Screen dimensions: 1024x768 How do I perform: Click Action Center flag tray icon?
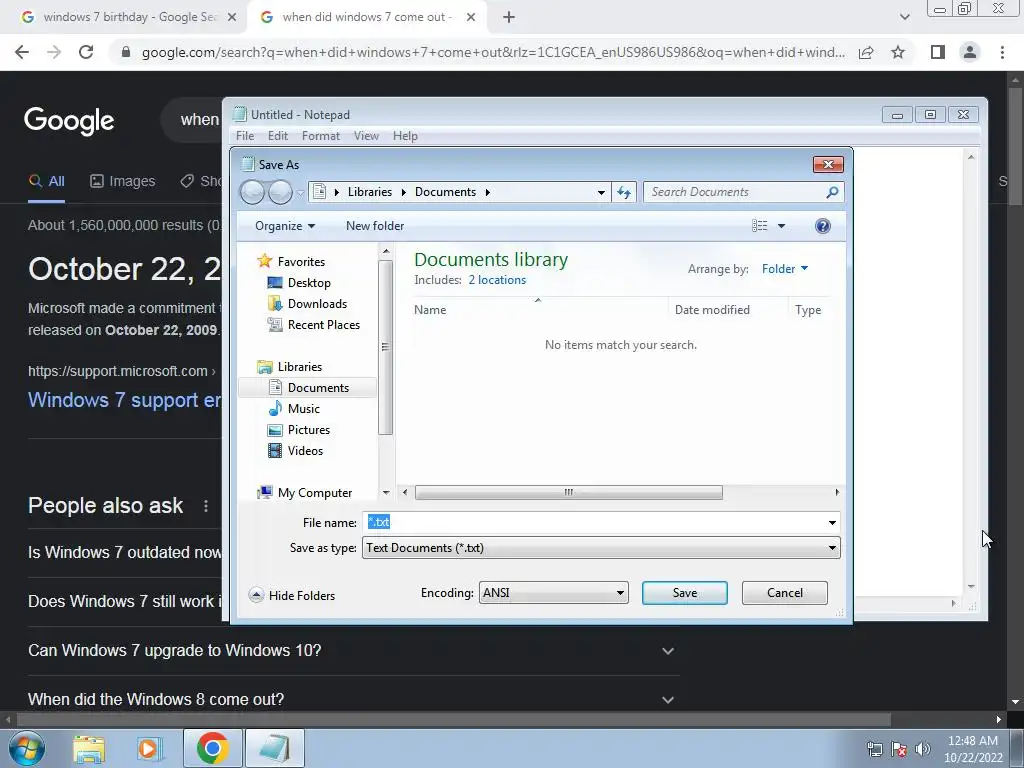pos(899,749)
